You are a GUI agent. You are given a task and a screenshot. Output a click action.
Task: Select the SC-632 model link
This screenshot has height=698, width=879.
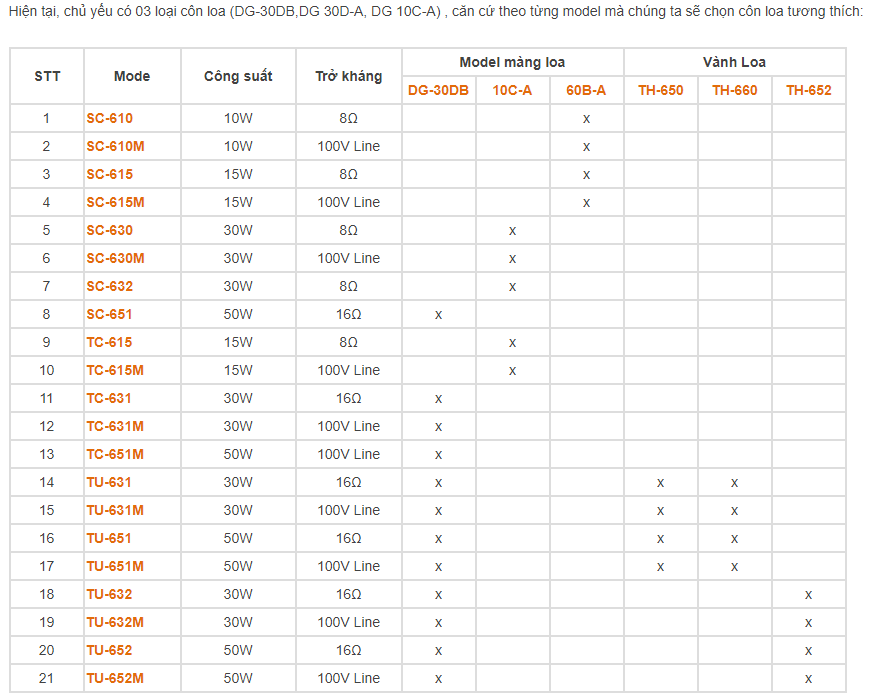click(x=109, y=286)
